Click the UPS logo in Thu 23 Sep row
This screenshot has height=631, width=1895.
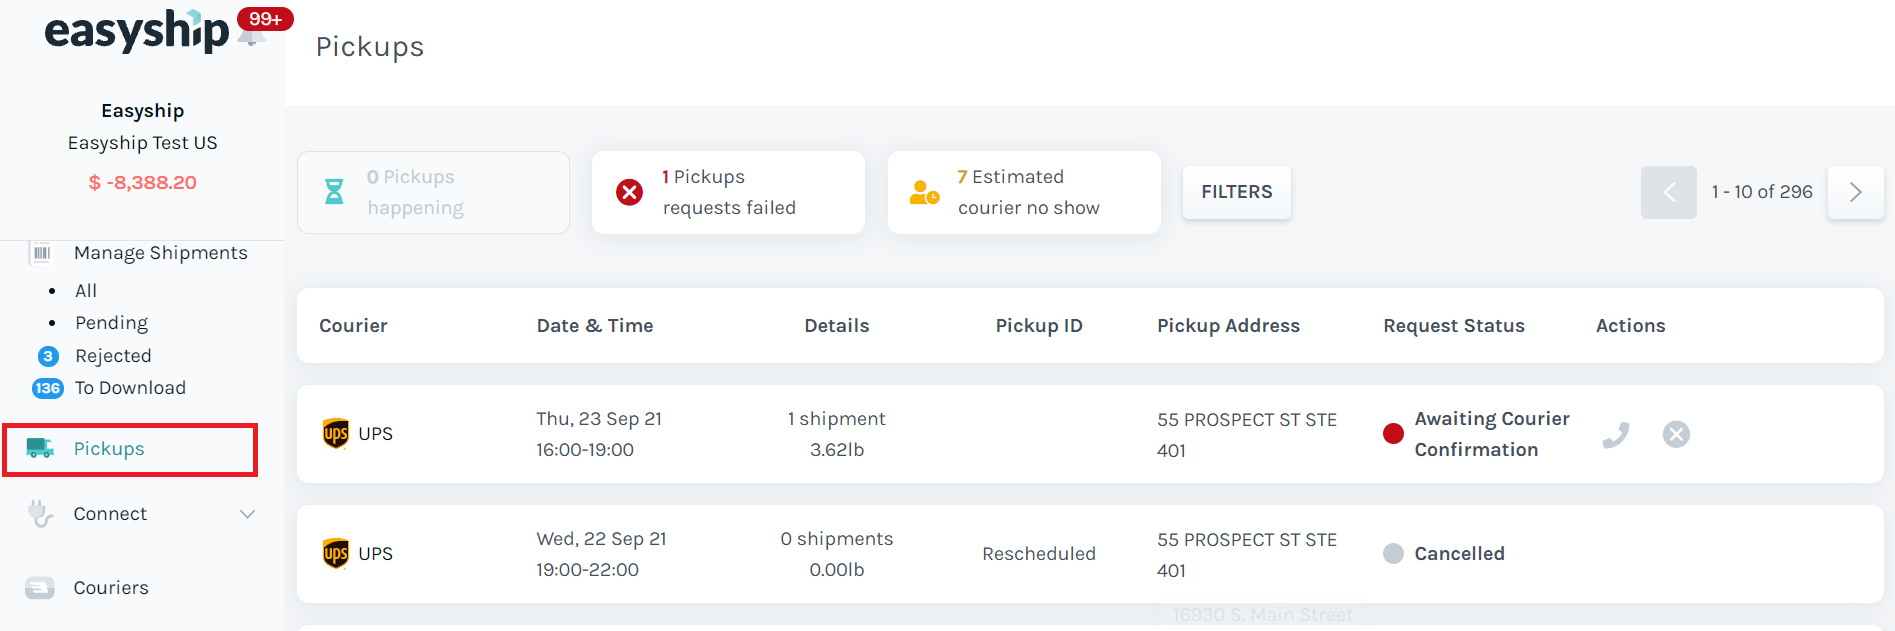pyautogui.click(x=336, y=433)
